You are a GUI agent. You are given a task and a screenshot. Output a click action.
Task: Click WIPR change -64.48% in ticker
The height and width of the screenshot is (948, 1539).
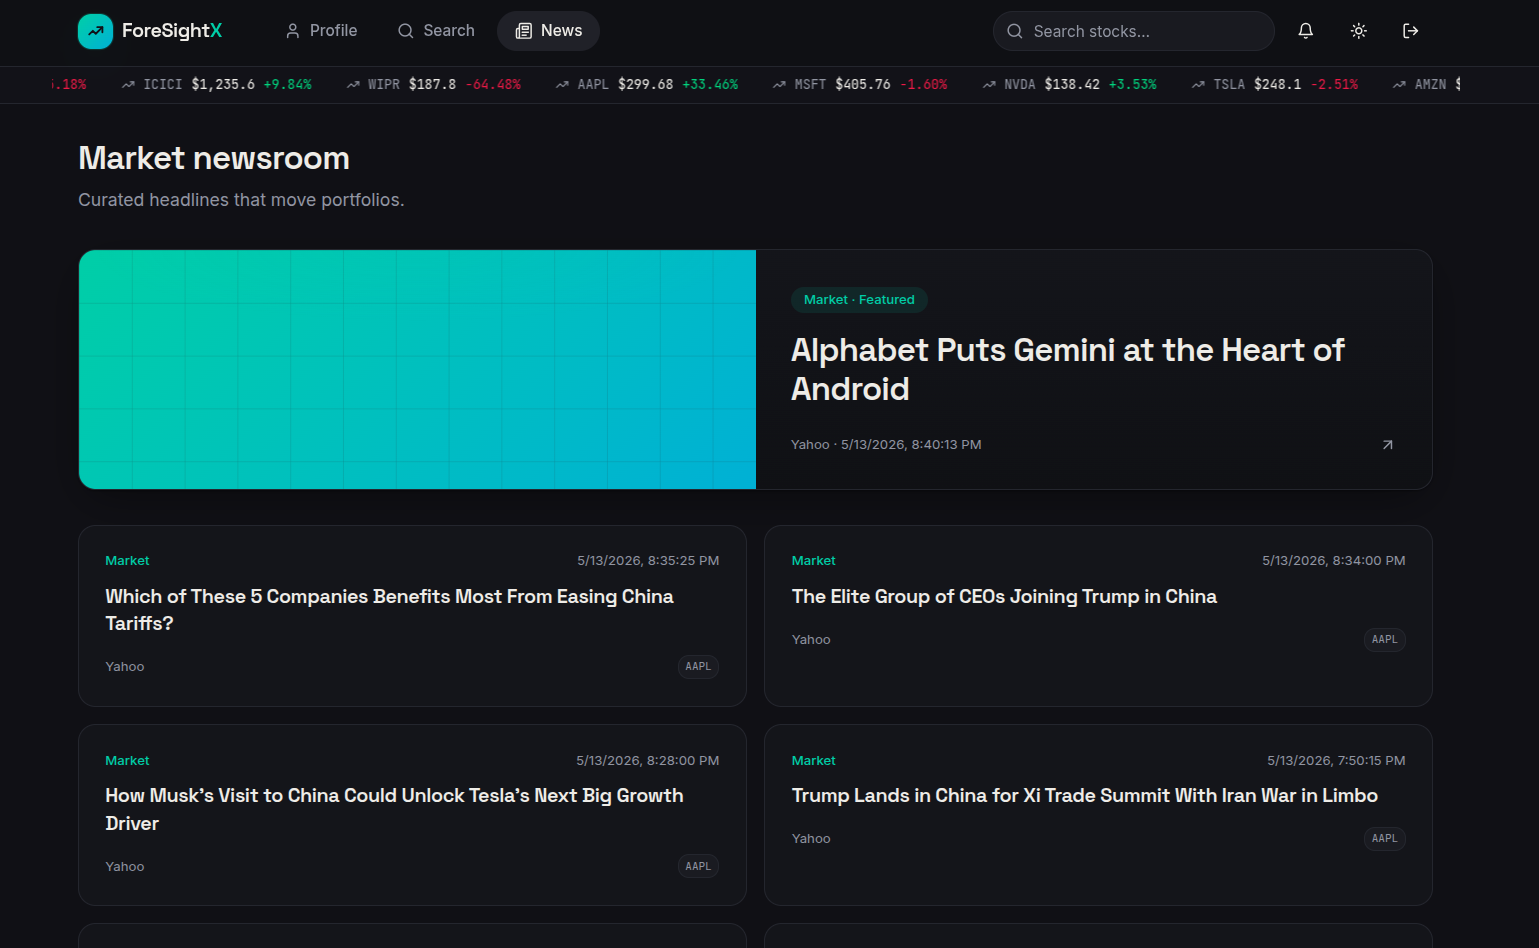point(493,85)
